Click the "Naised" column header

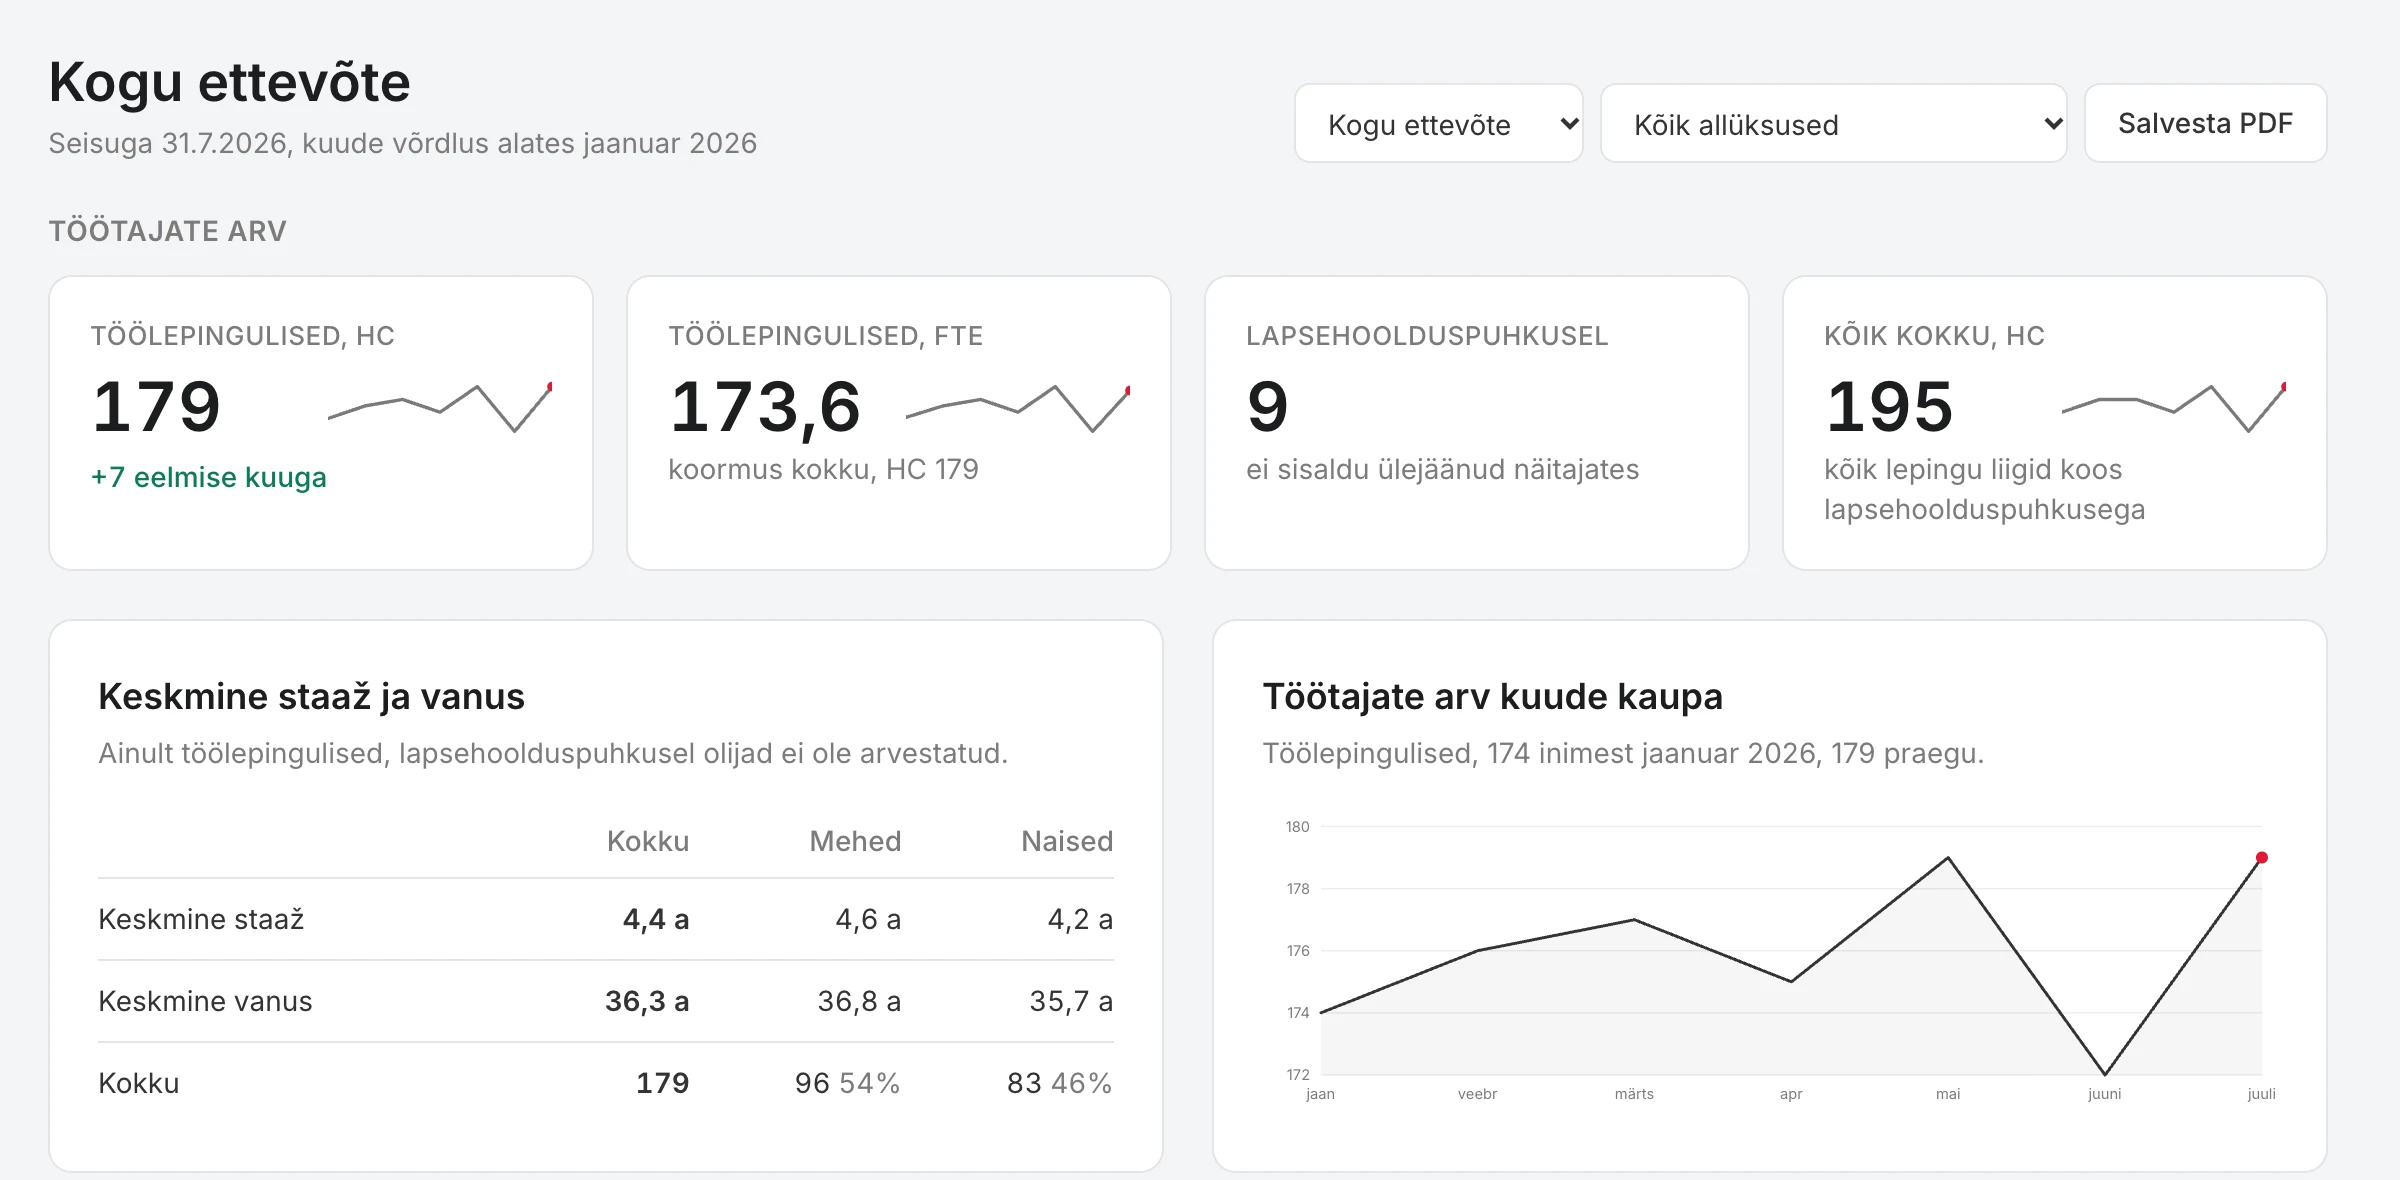tap(1067, 841)
